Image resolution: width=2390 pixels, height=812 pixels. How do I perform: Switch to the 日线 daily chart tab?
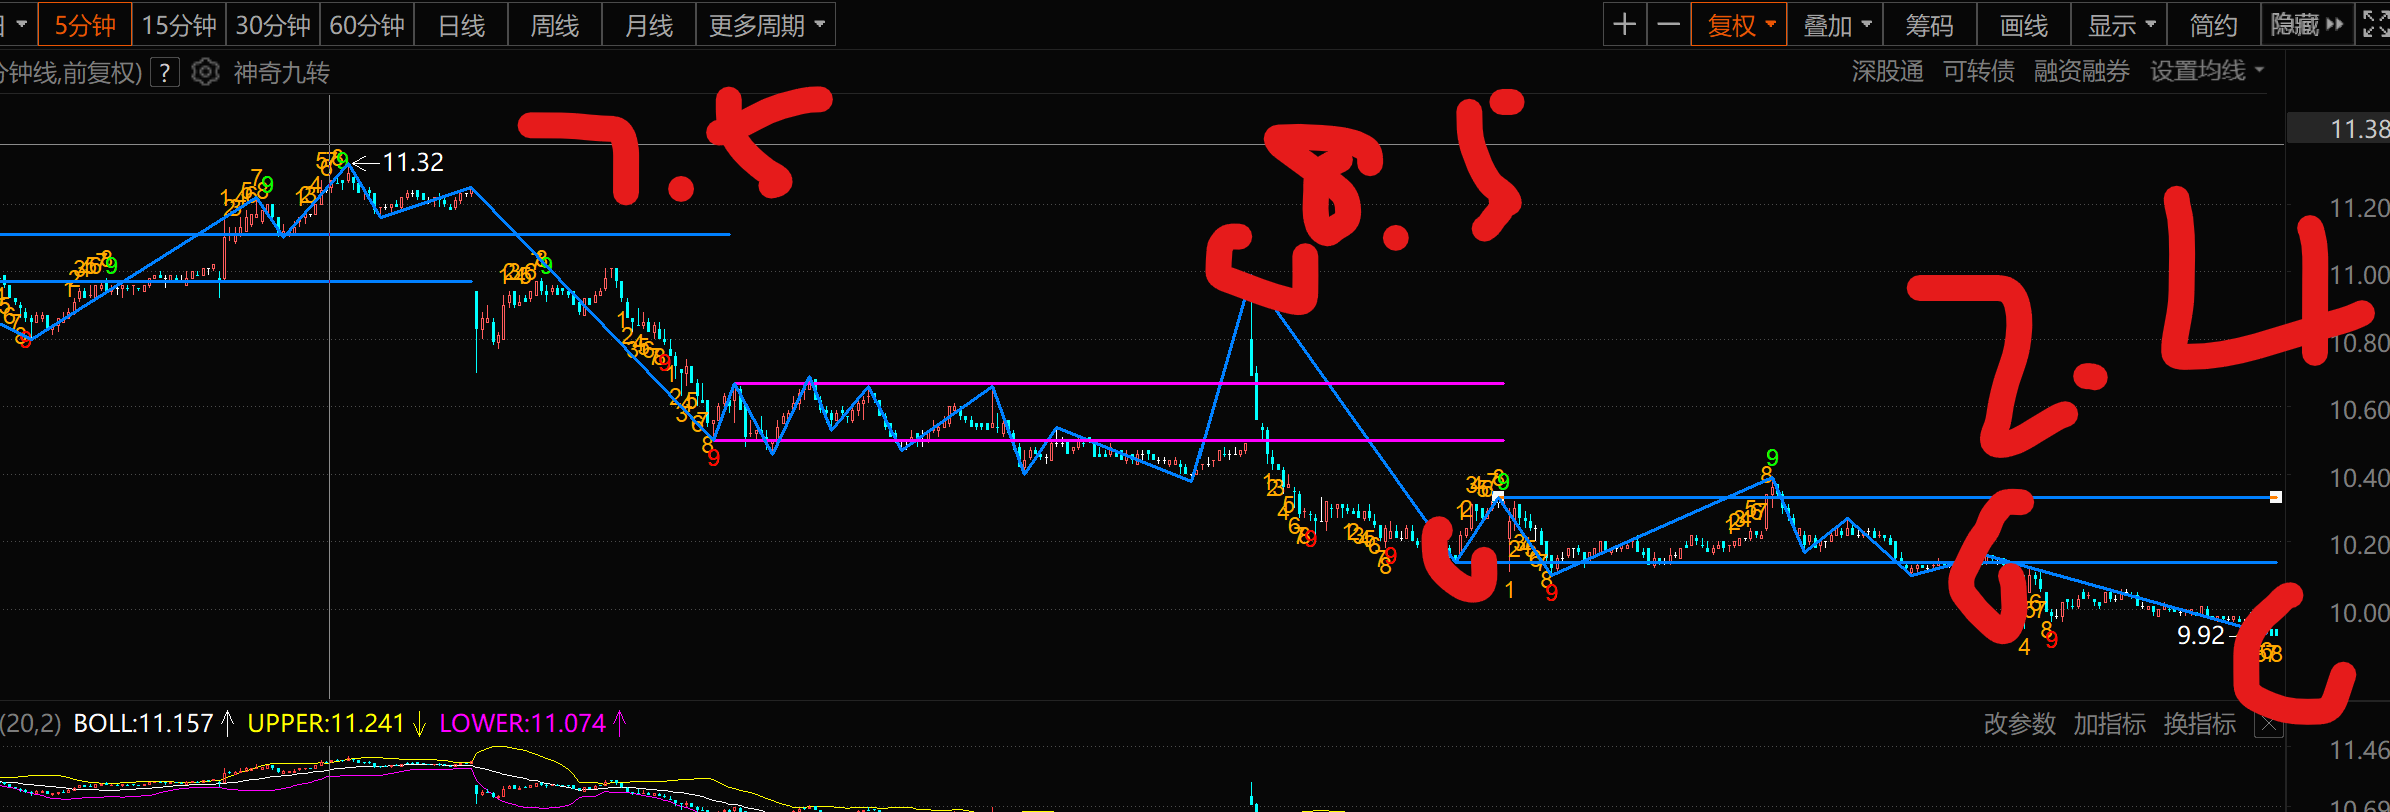[x=461, y=25]
